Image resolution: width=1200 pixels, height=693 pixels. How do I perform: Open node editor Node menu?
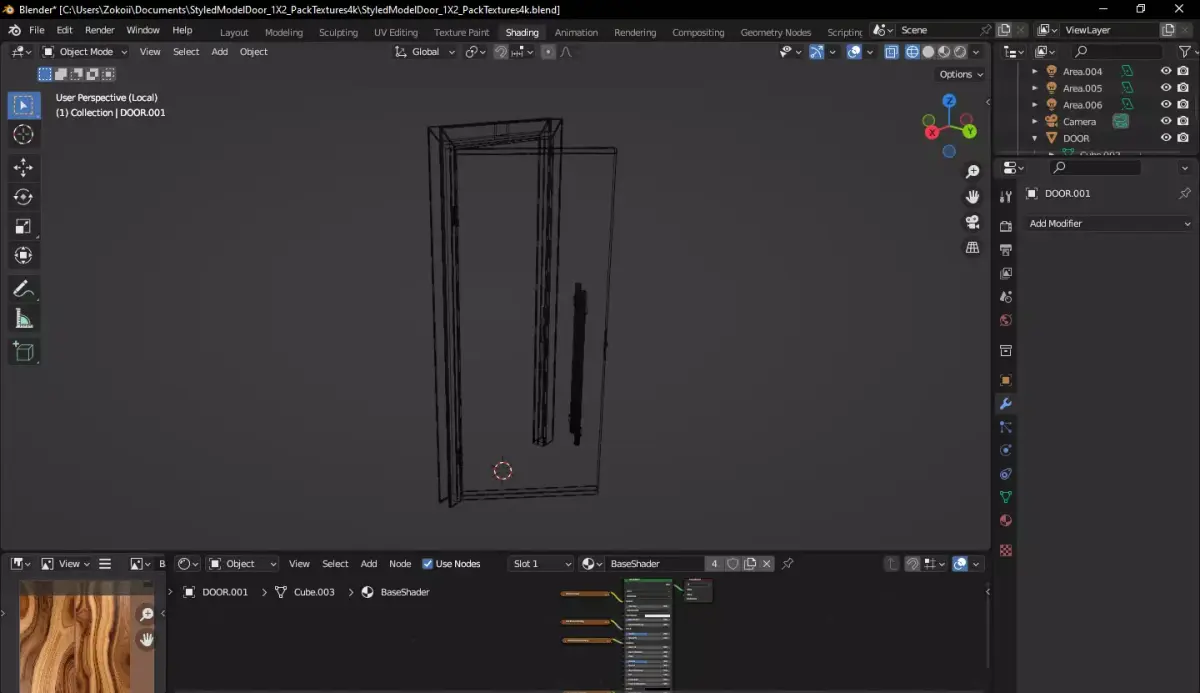tap(400, 564)
